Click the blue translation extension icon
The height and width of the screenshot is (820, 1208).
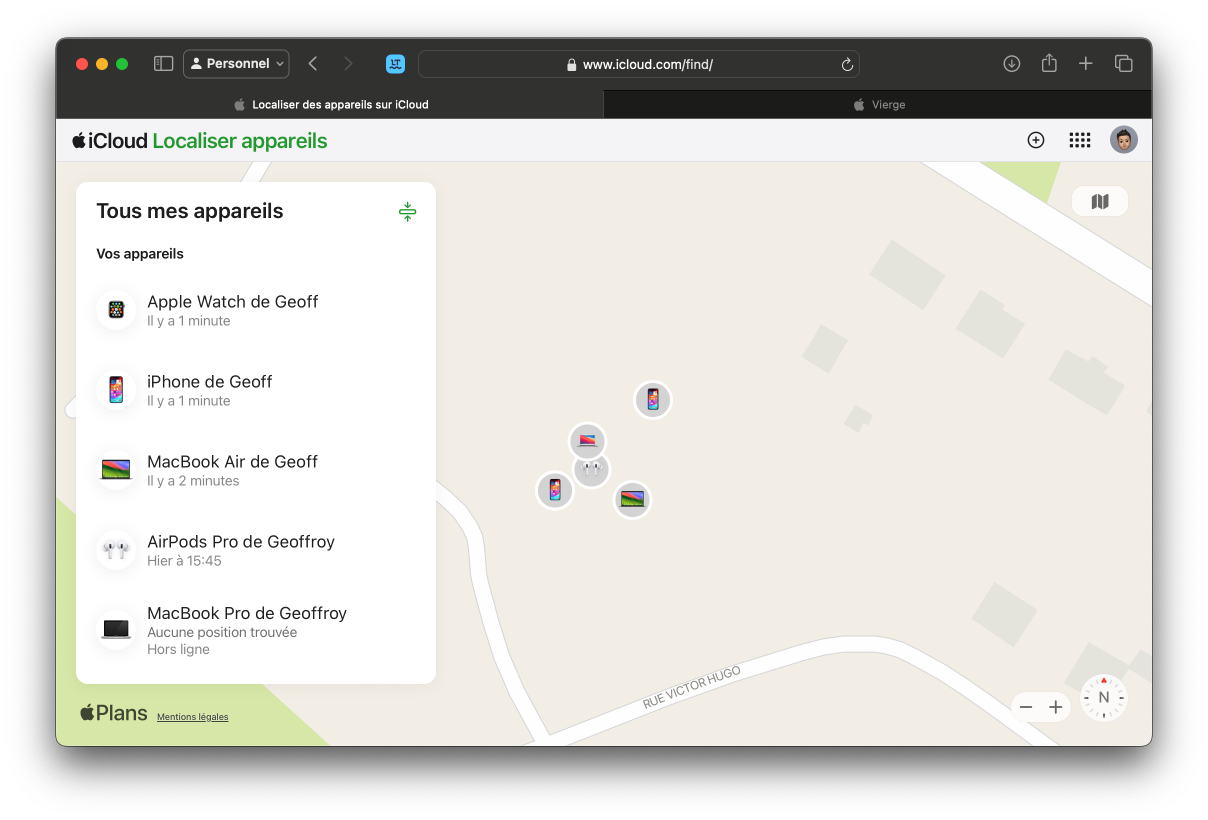click(x=395, y=64)
